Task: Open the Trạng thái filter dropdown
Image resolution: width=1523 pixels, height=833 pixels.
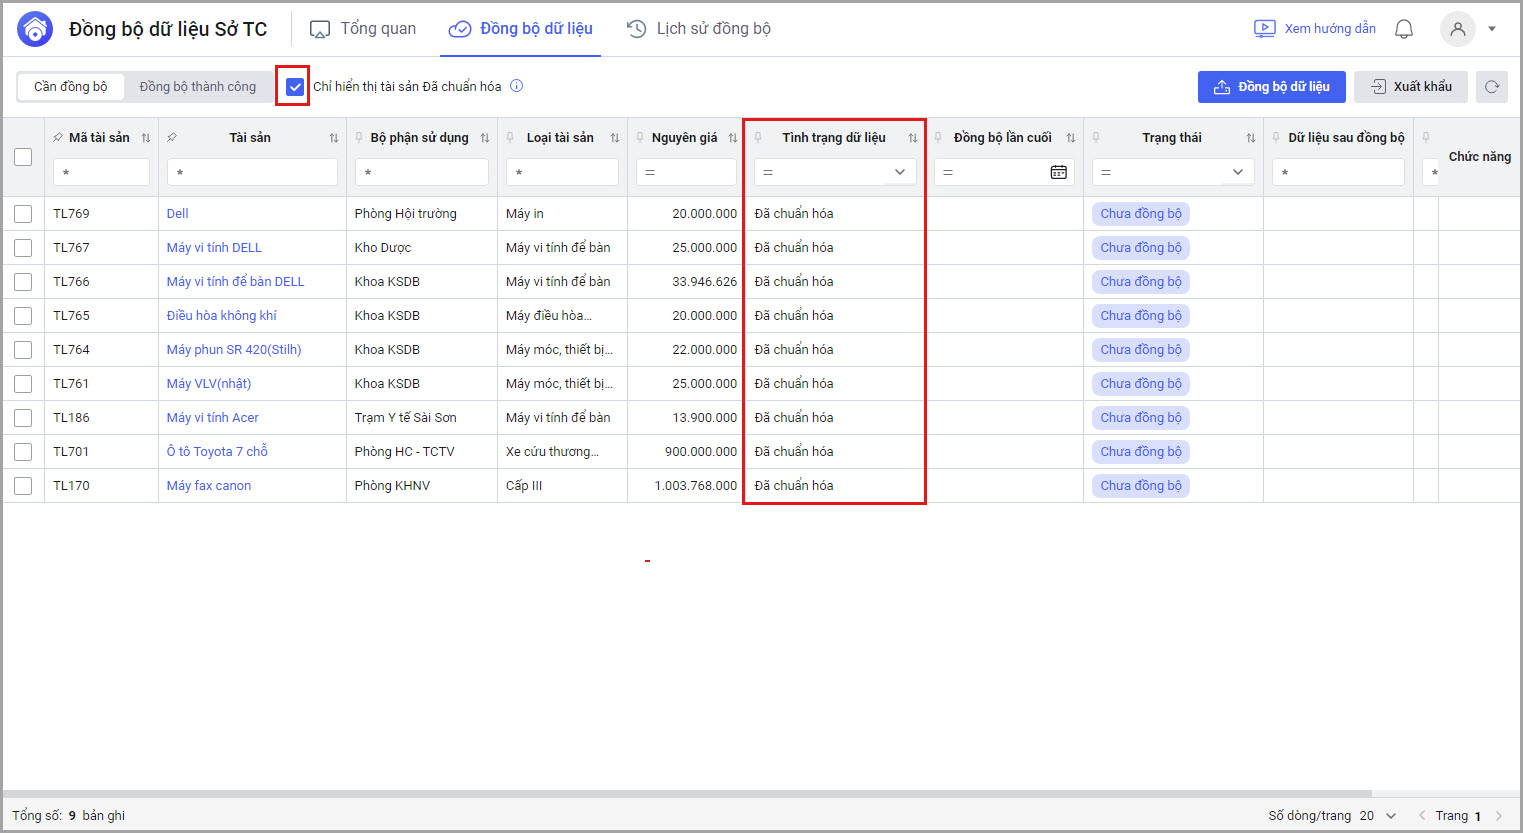Action: click(1237, 172)
